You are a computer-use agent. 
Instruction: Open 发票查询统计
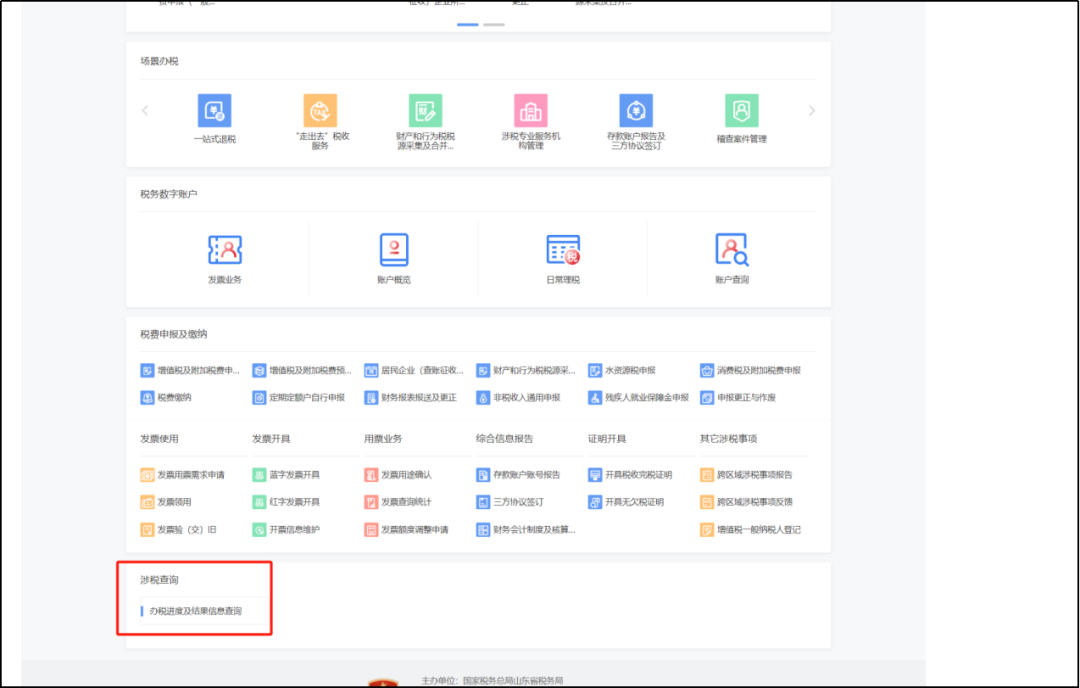(398, 502)
